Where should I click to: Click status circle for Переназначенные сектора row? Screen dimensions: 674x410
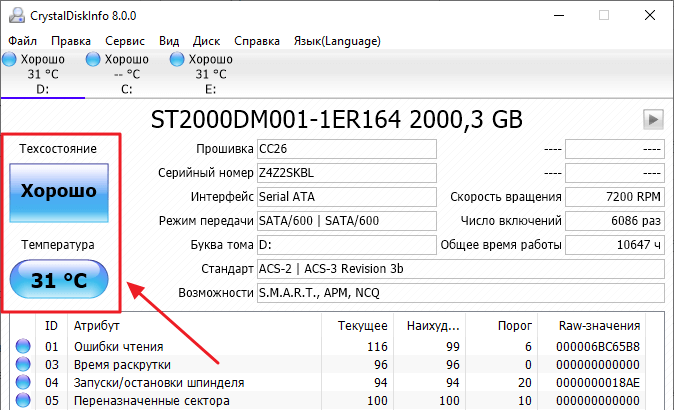[23, 401]
